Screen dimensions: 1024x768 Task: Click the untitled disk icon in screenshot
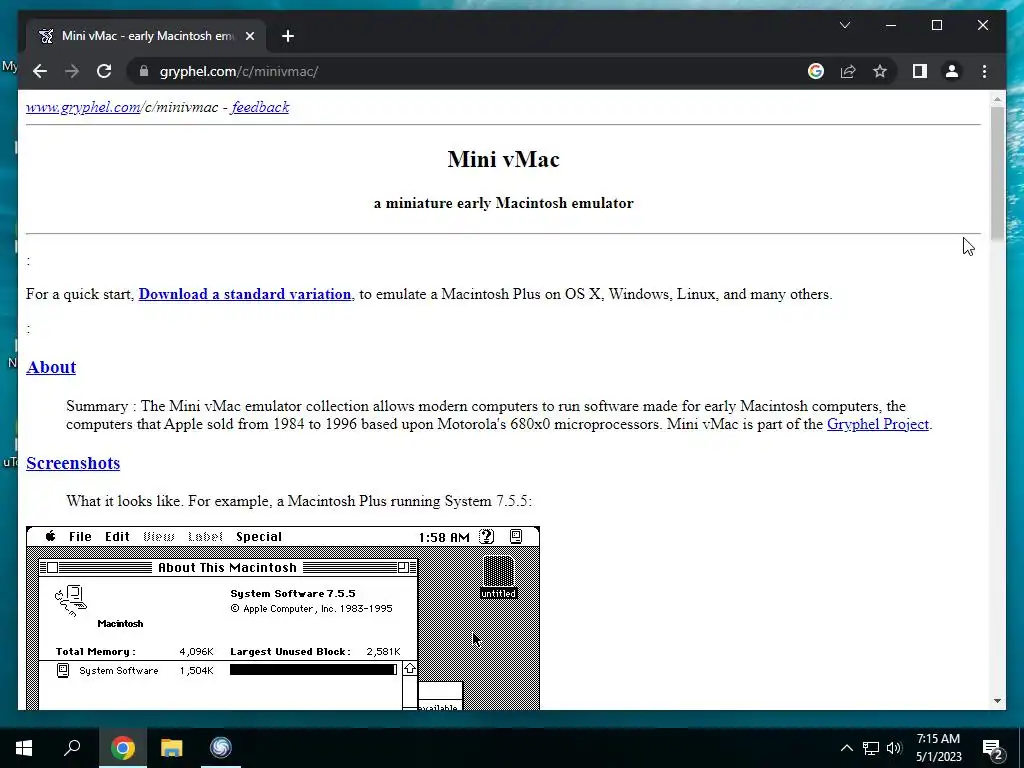[499, 577]
